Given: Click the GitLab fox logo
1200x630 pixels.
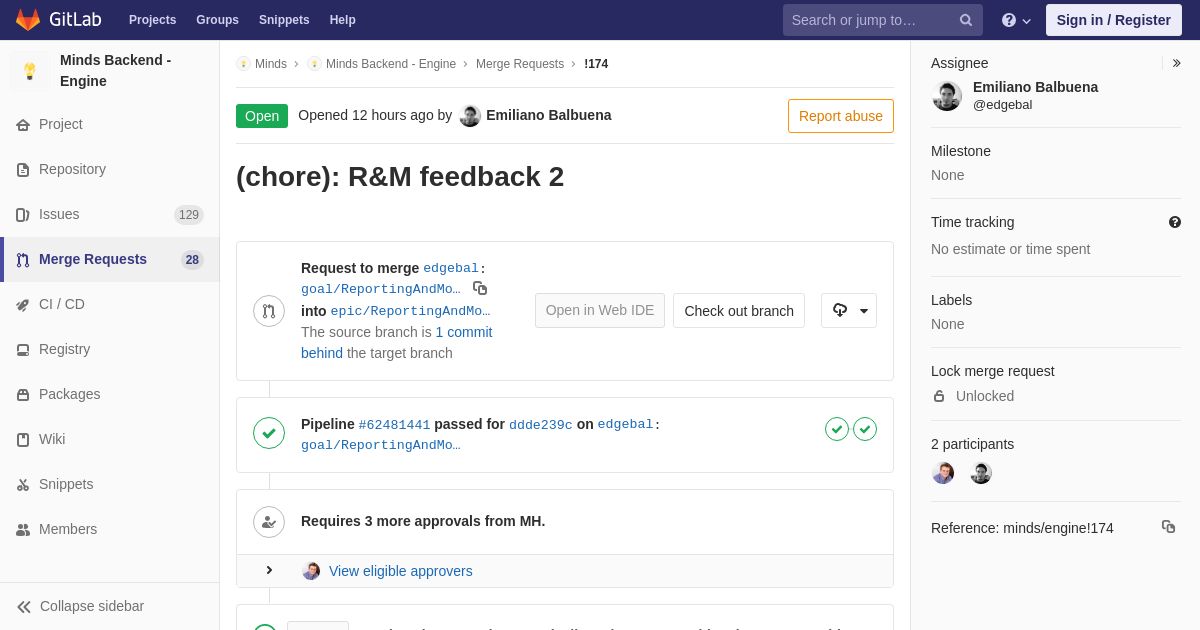Looking at the screenshot, I should [28, 20].
